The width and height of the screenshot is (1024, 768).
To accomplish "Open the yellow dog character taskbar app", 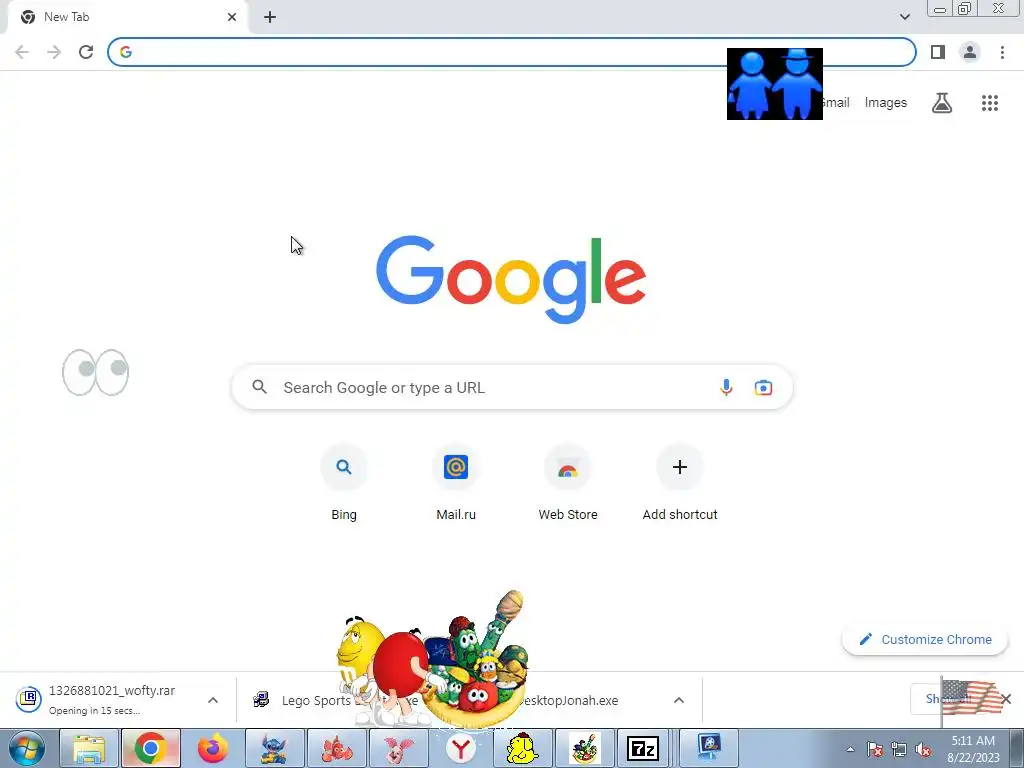I will pyautogui.click(x=522, y=748).
